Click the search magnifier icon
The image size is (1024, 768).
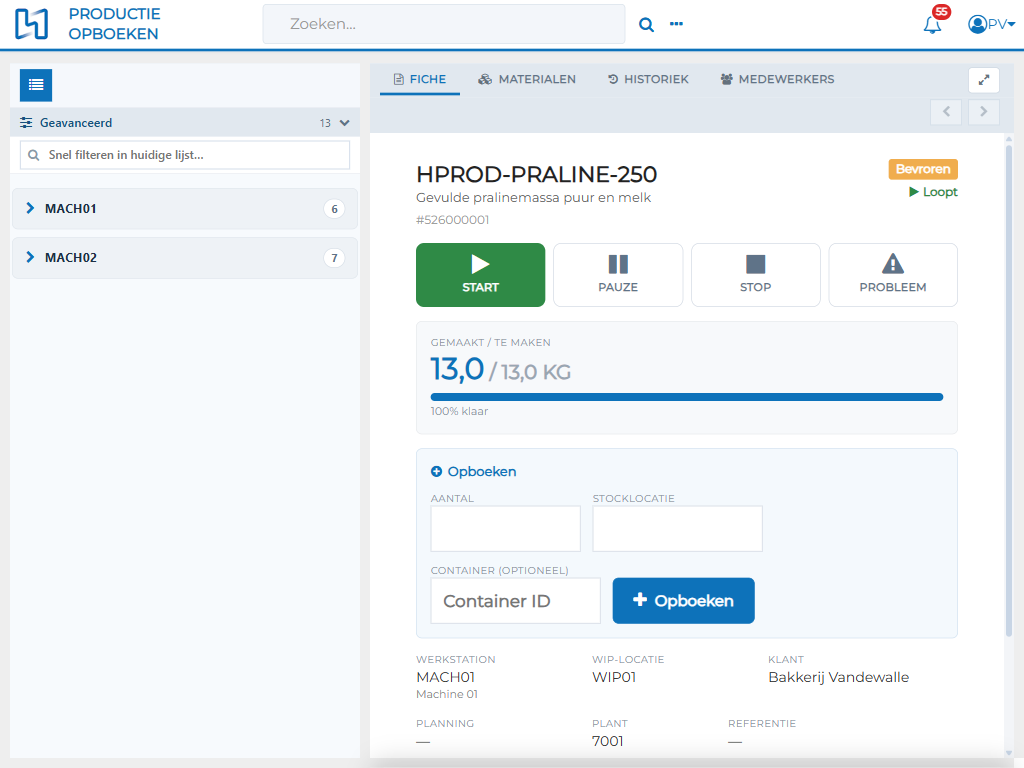[646, 25]
